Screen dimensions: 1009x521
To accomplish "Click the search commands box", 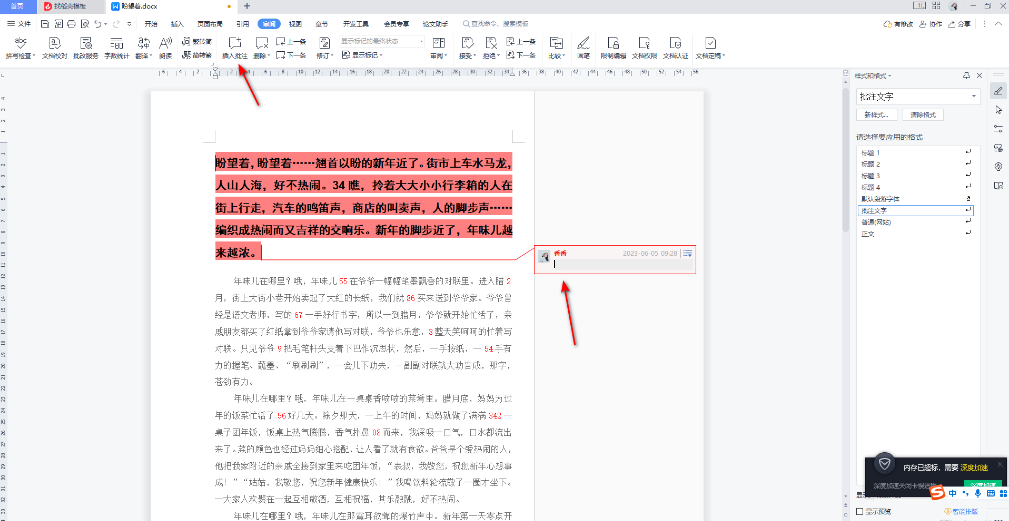I will pyautogui.click(x=495, y=24).
